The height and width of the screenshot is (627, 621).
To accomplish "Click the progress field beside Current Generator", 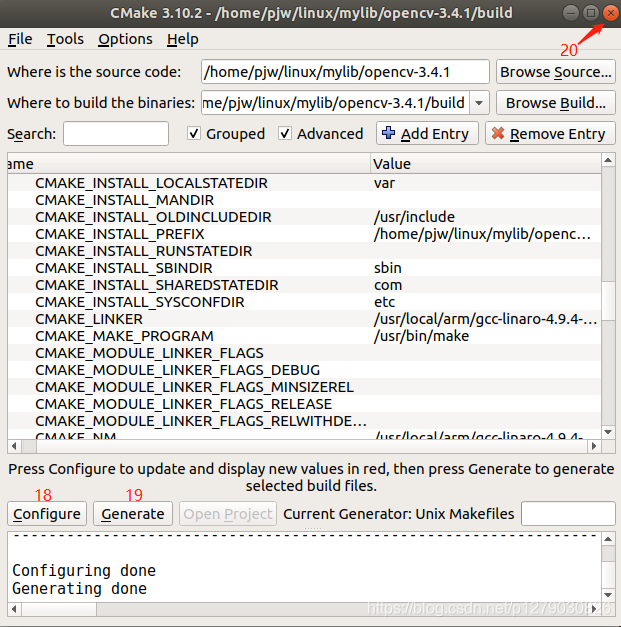I will tap(568, 514).
